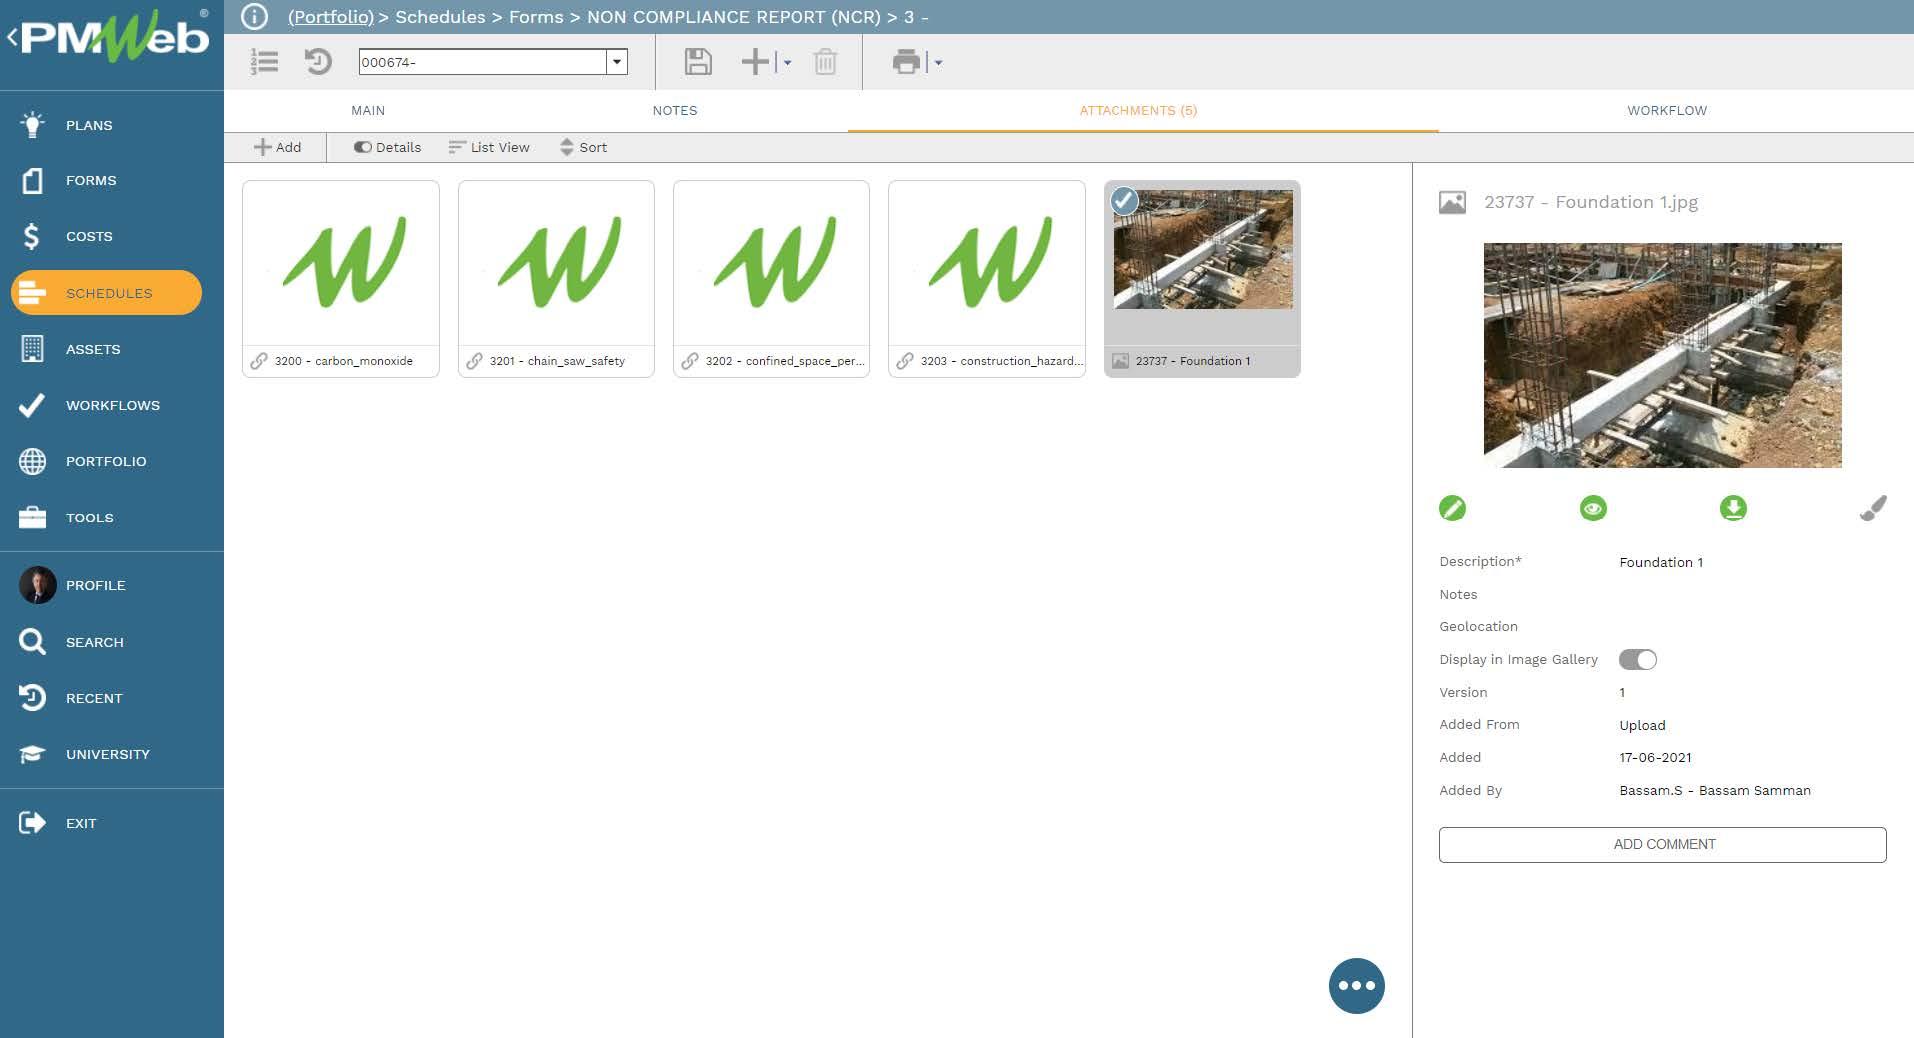The height and width of the screenshot is (1038, 1914).
Task: Switch to the Workflow tab
Action: click(x=1667, y=110)
